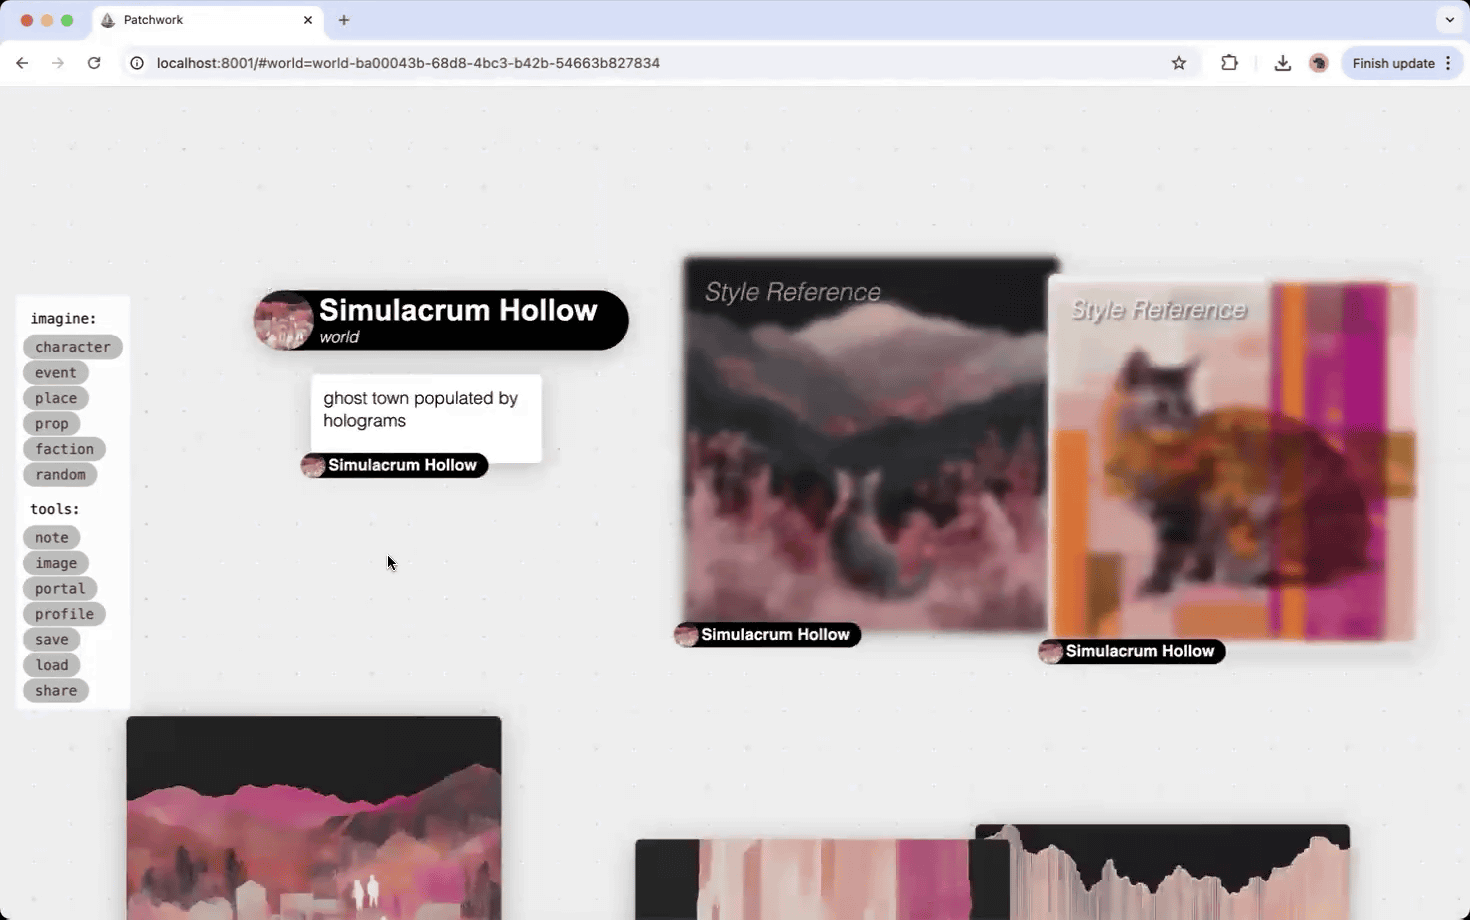Viewport: 1470px width, 920px height.
Task: Click the avatar icon on the ghost town note label
Action: click(x=312, y=465)
